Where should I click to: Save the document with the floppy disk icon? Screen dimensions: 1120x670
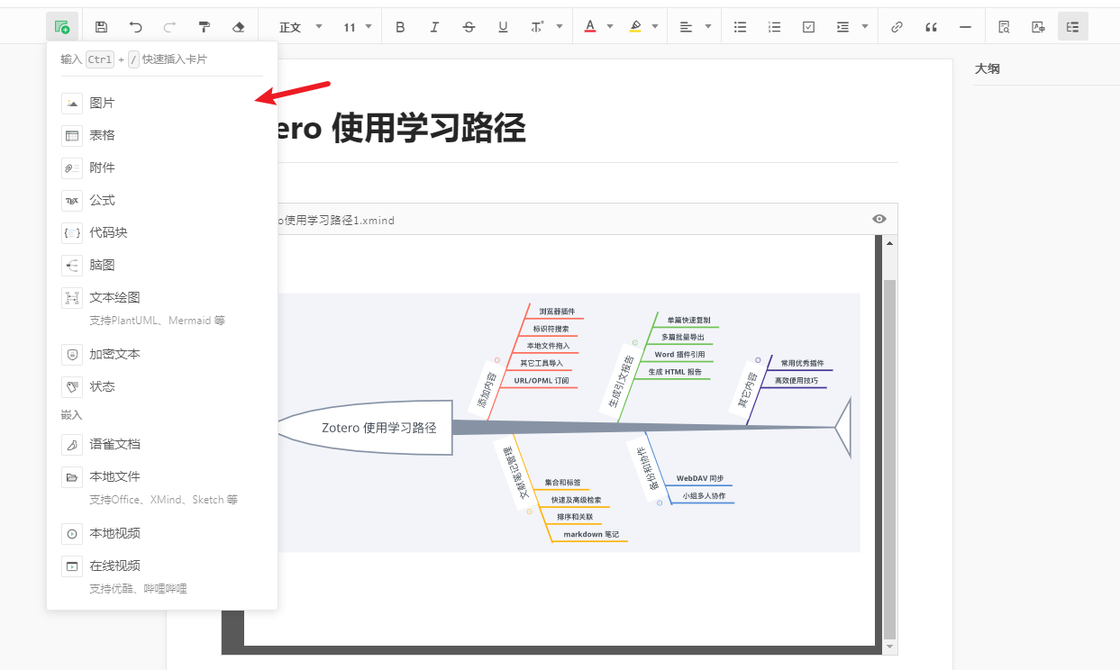tap(101, 27)
